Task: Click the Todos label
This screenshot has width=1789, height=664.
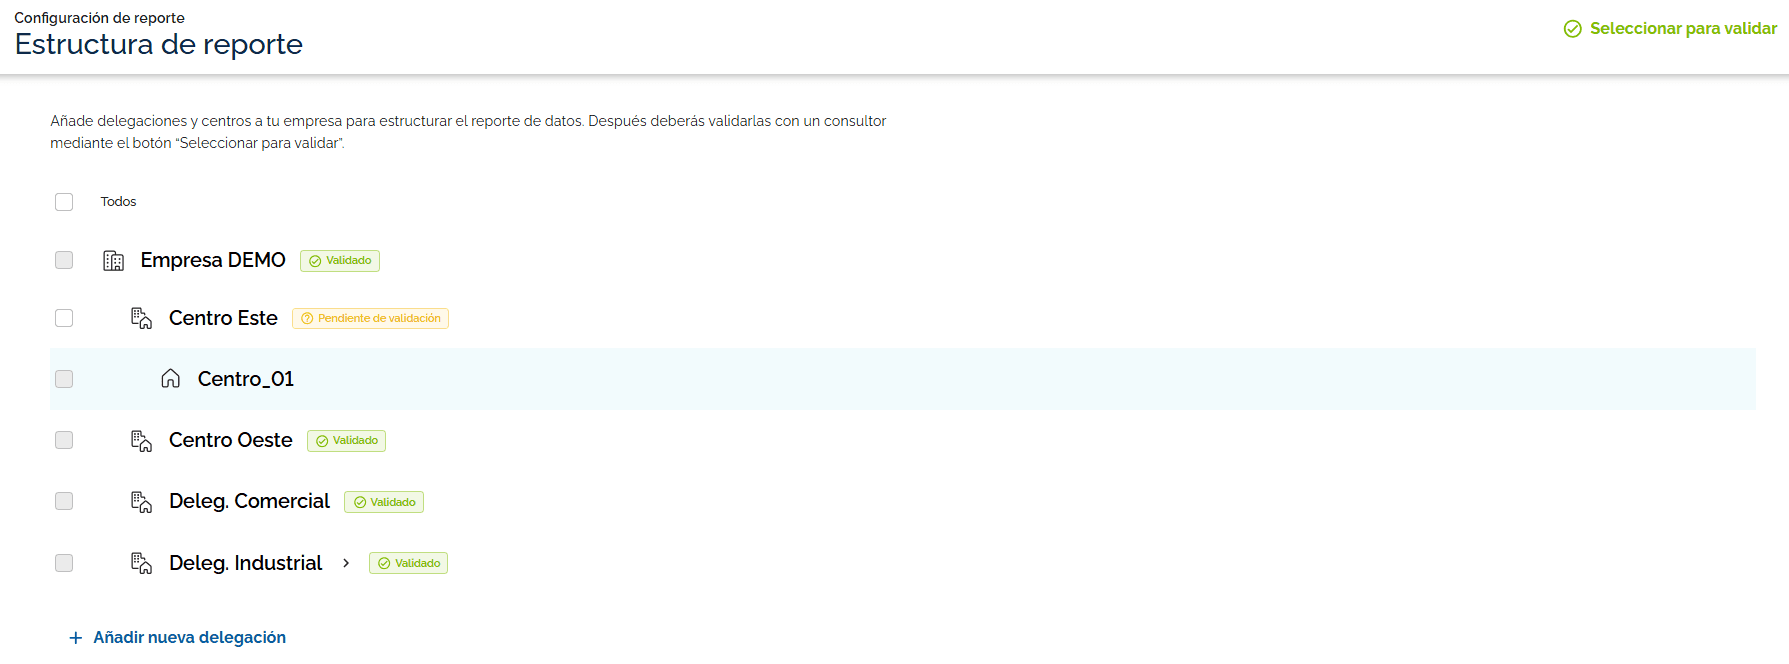Action: click(118, 202)
